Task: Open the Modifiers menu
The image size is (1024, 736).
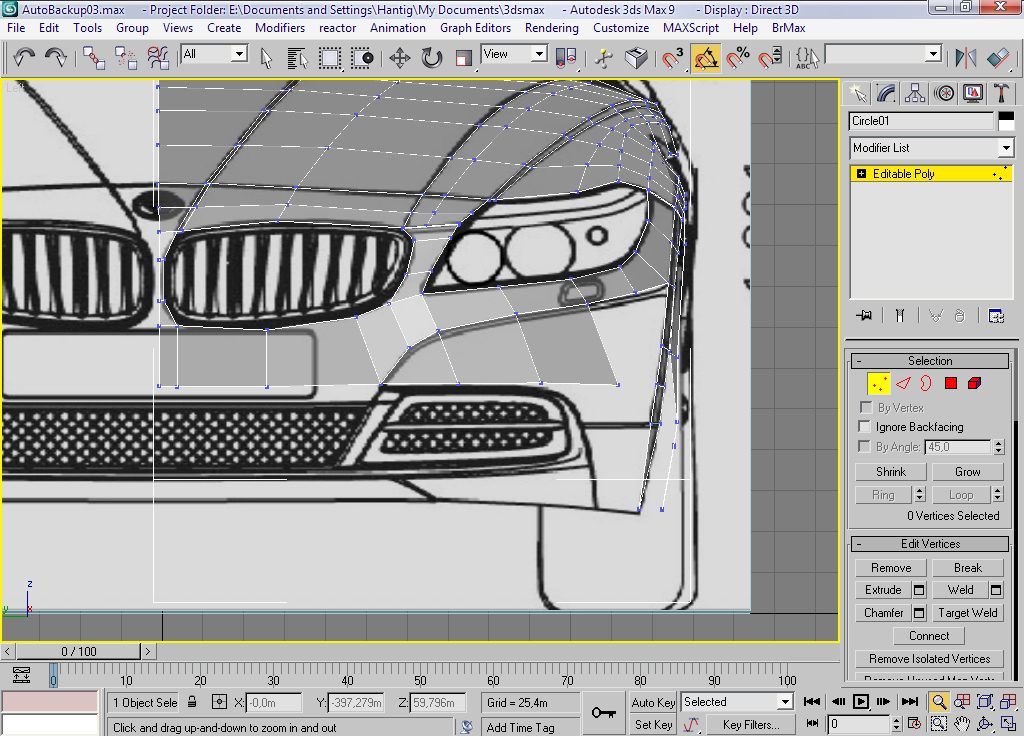Action: [x=280, y=28]
